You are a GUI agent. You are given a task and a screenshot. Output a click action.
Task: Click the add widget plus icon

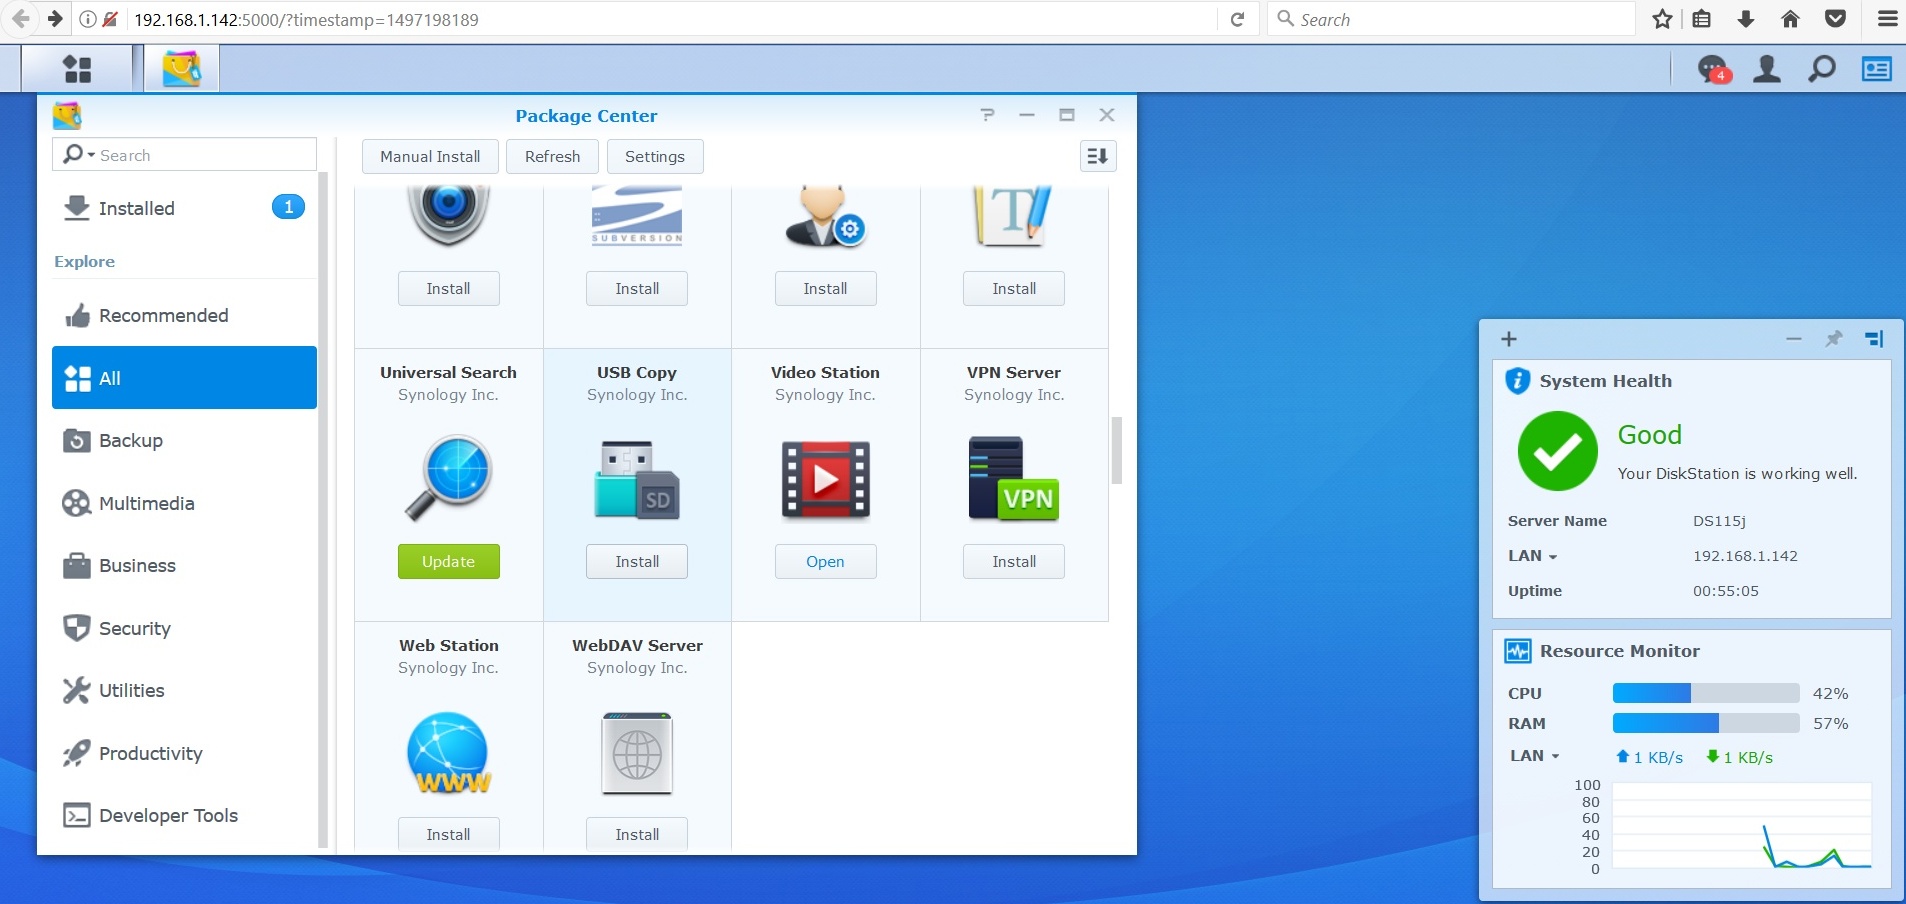click(x=1509, y=339)
